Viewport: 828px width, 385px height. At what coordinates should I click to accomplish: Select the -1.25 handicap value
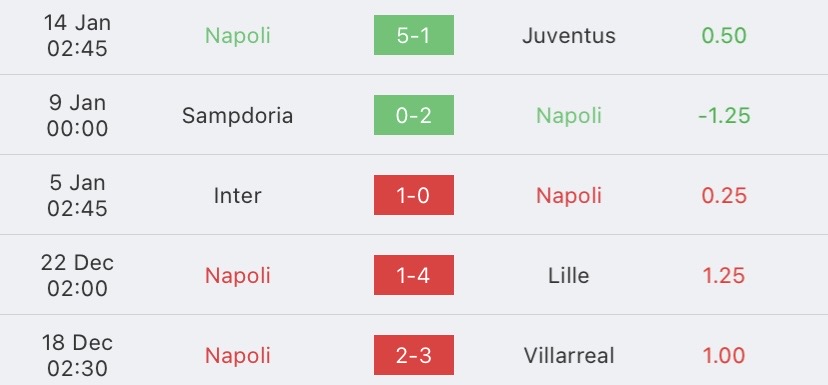pyautogui.click(x=724, y=116)
